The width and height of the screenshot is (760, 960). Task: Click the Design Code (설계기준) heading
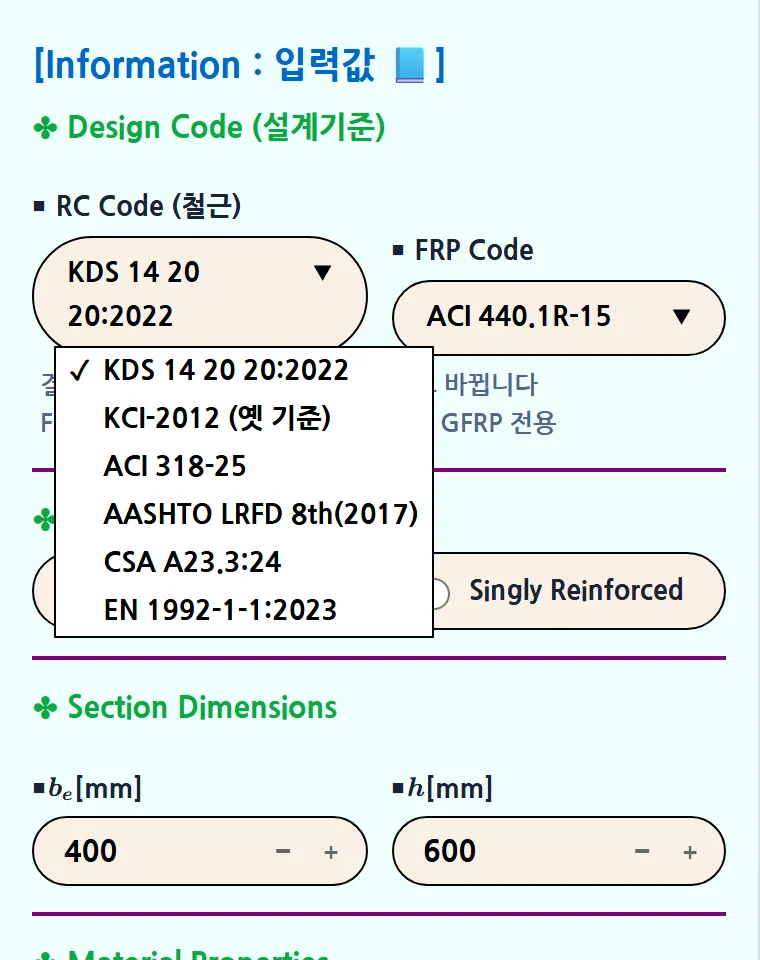click(226, 127)
